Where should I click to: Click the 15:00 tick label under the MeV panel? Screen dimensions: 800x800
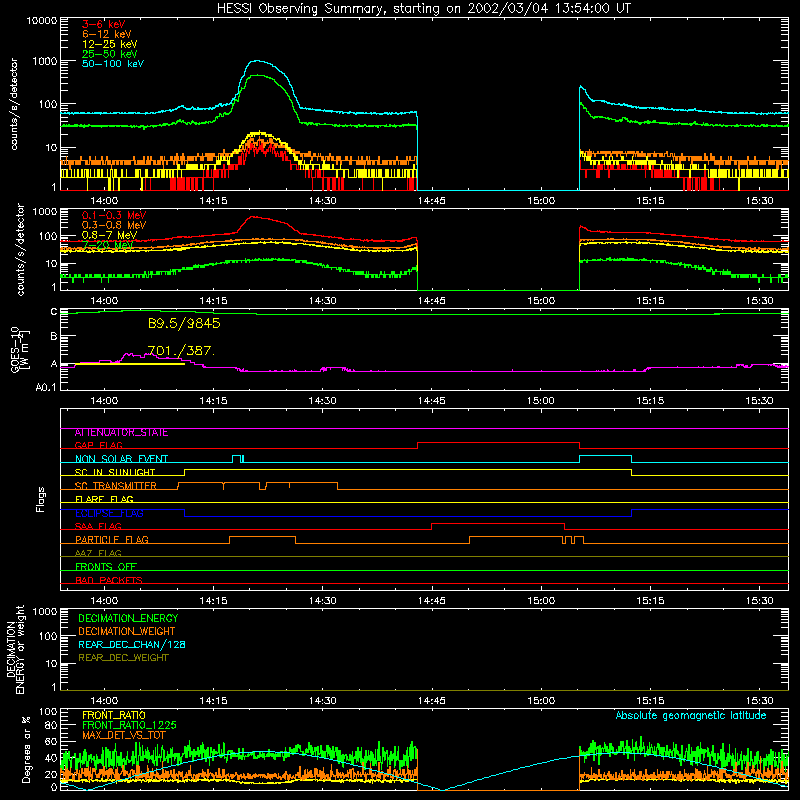tap(541, 301)
